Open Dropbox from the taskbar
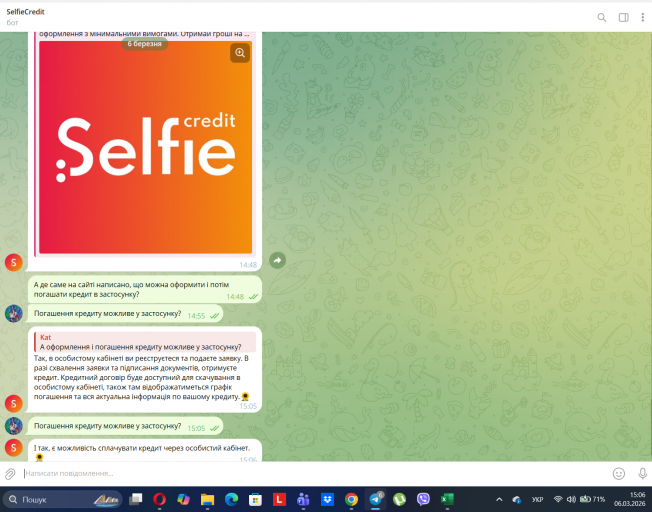Viewport: 652px width, 512px height. click(327, 499)
